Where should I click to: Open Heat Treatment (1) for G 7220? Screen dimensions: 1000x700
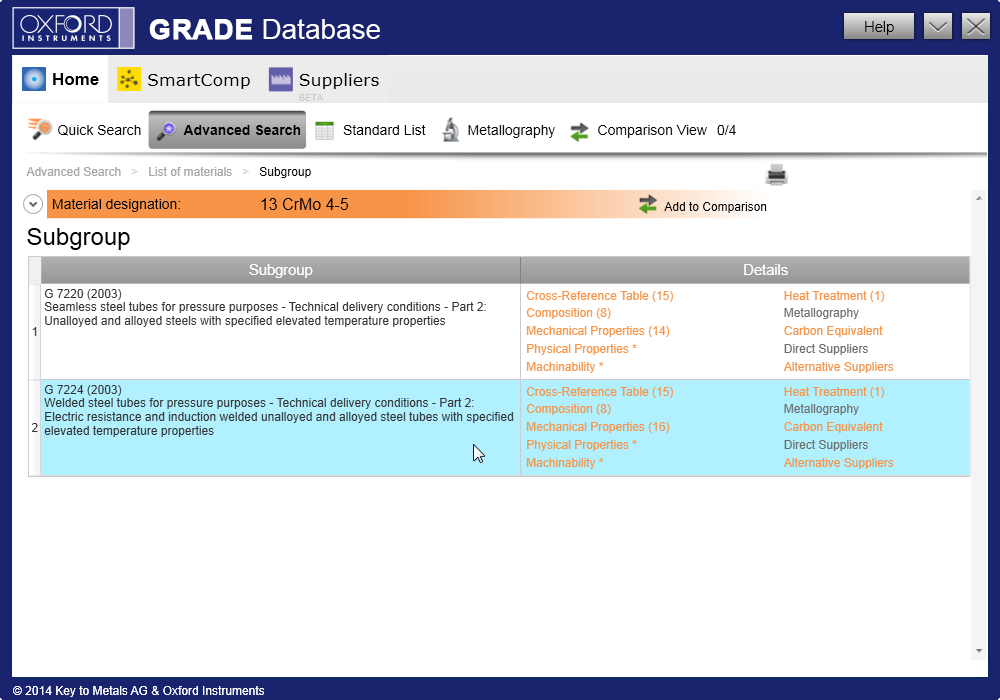point(834,295)
